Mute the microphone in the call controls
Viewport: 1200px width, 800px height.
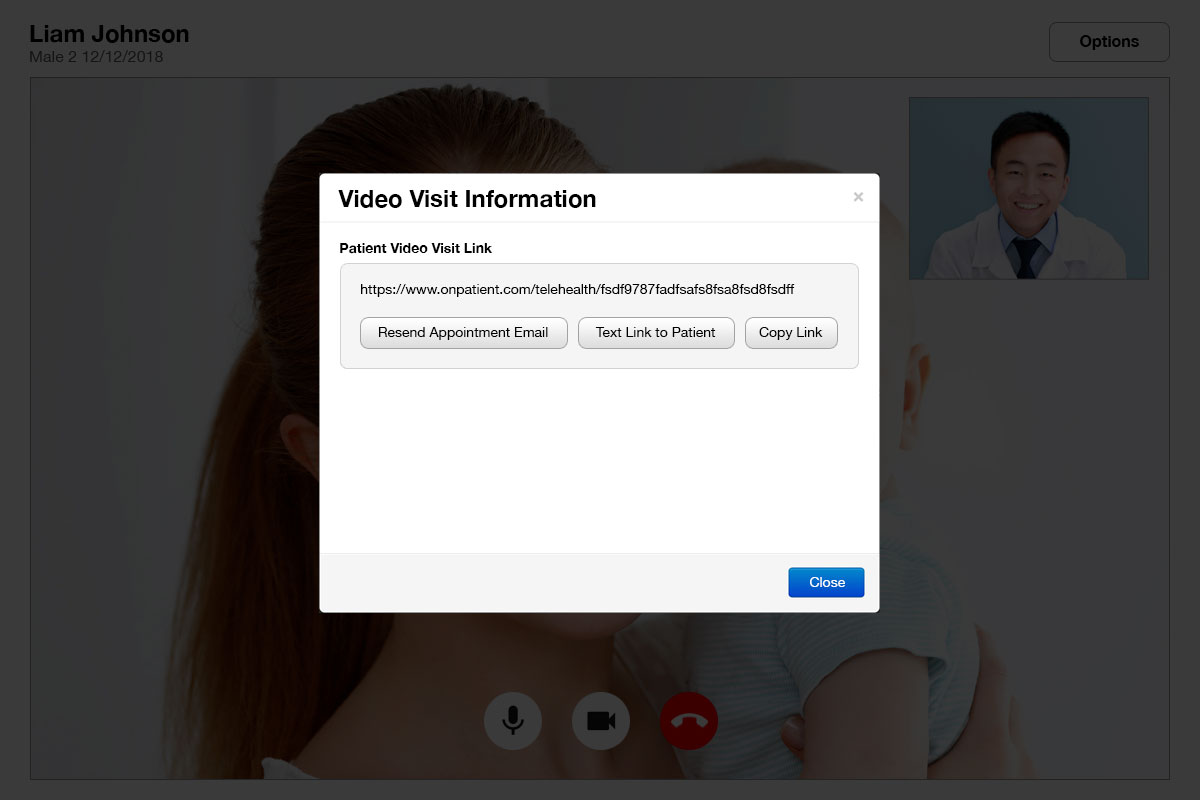coord(513,721)
